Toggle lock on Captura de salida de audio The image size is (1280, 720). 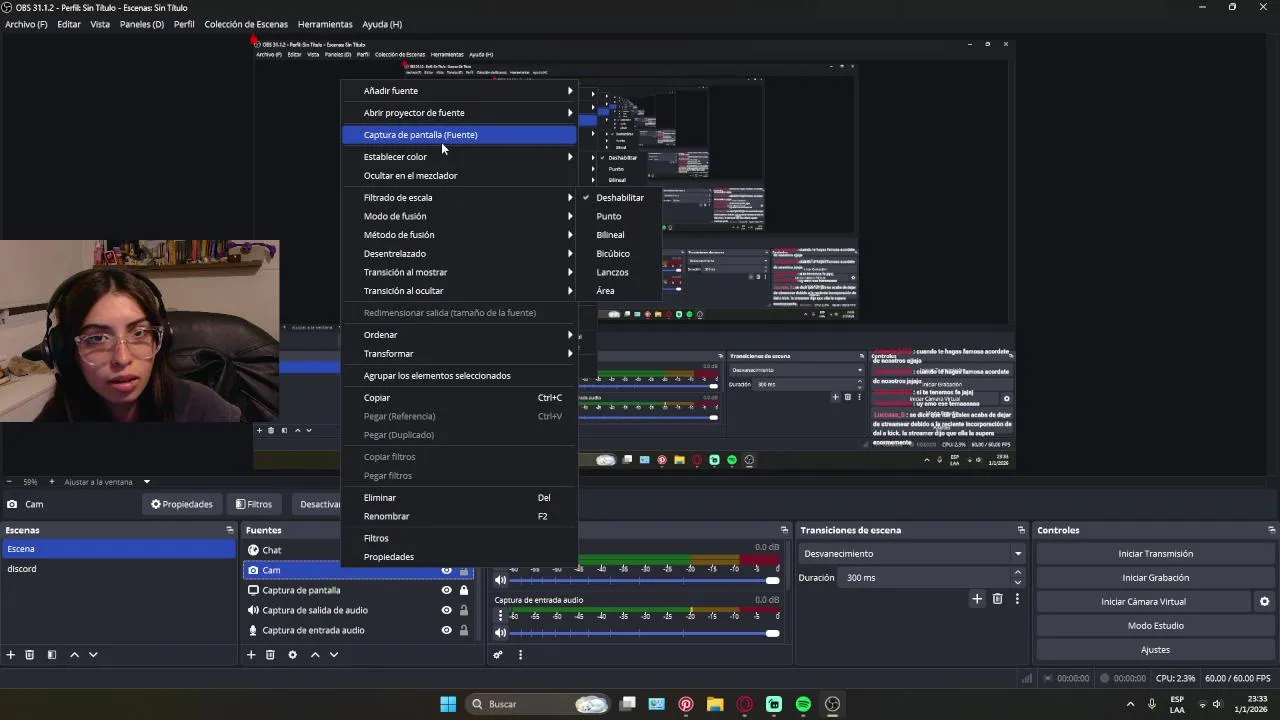(x=464, y=610)
